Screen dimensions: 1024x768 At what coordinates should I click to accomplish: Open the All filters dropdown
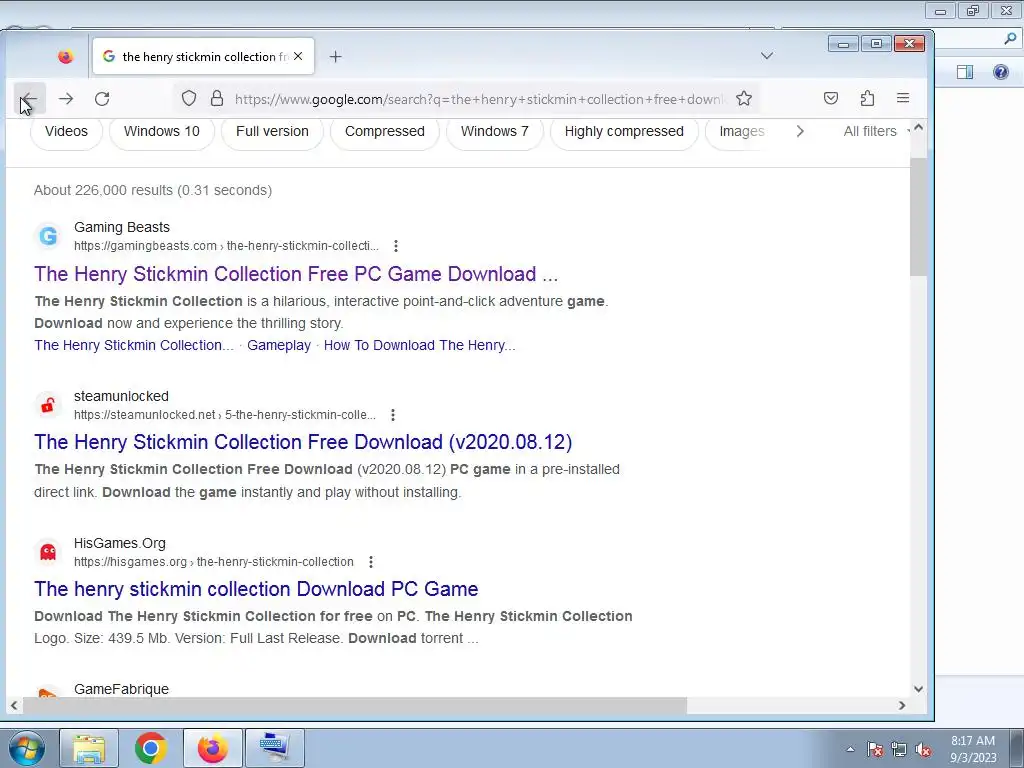(875, 131)
